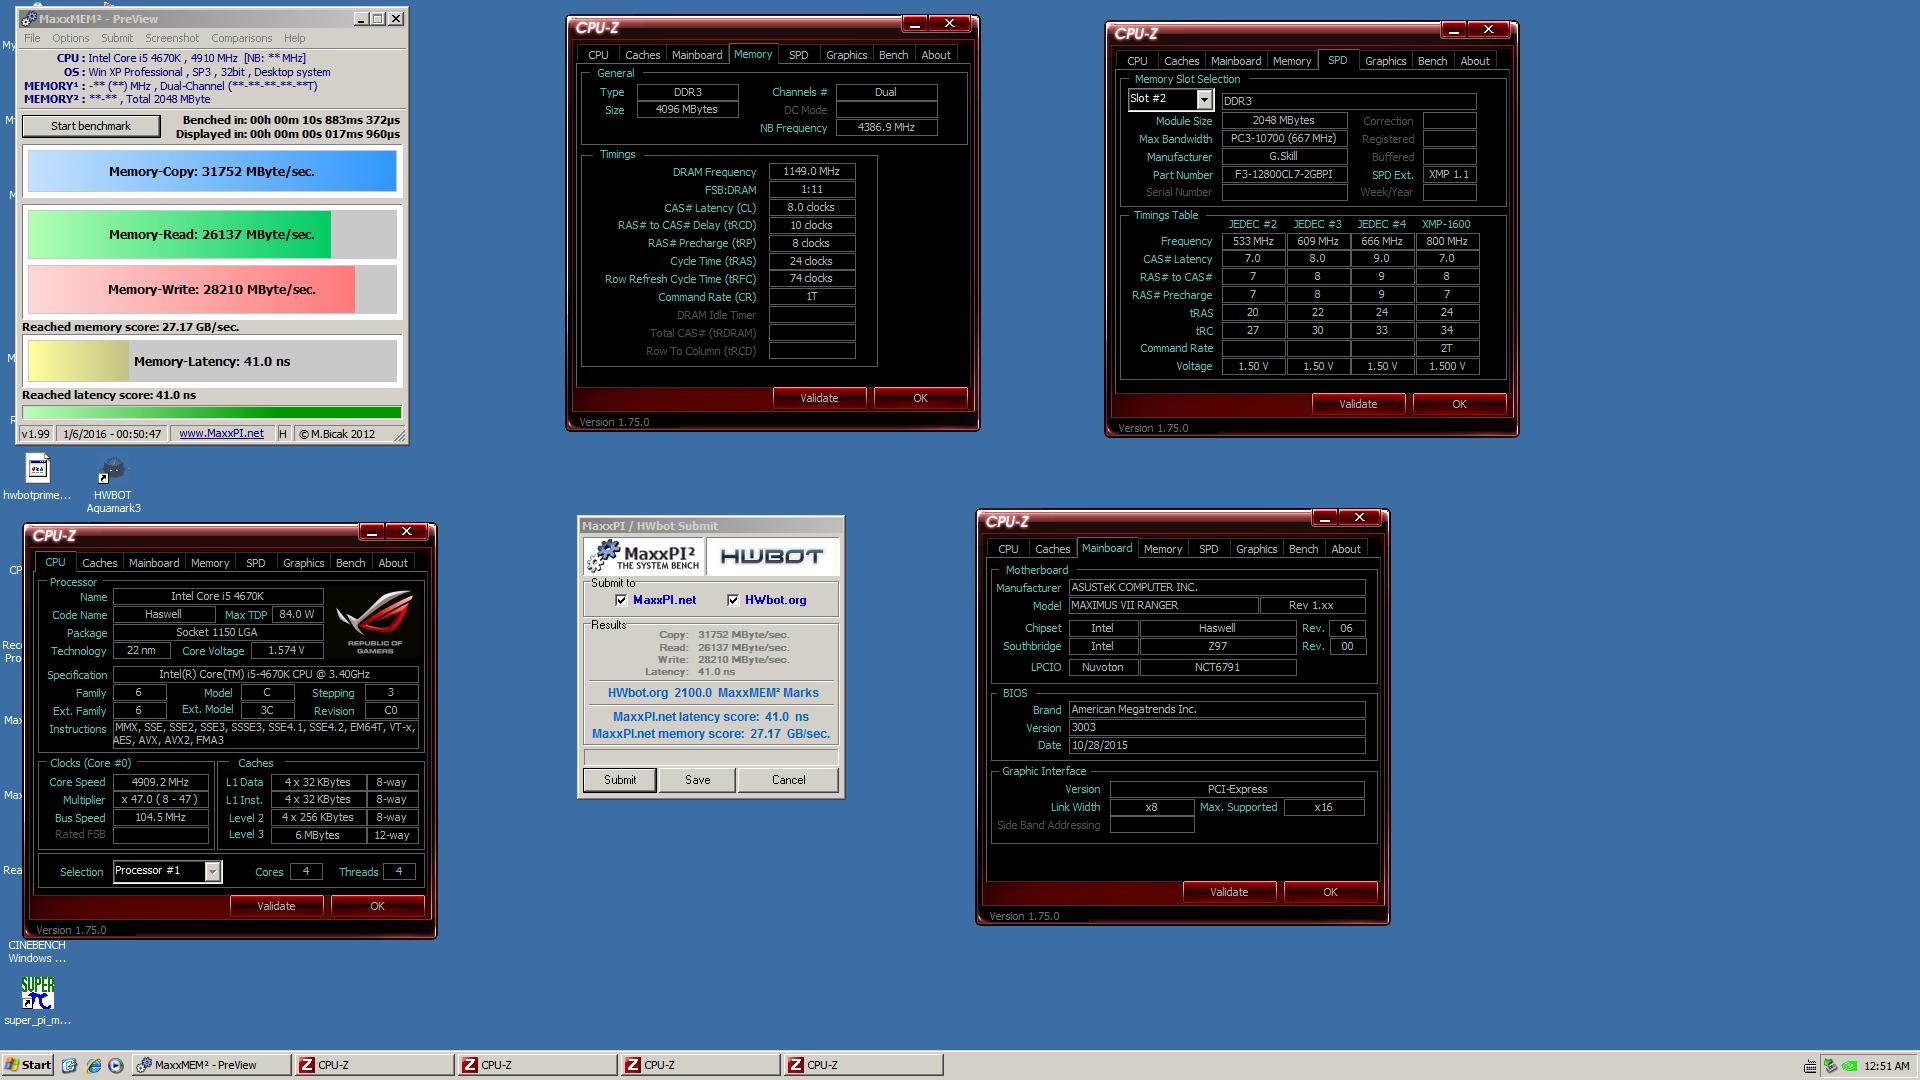Click the Core Speed value 4909.2 MHz

pyautogui.click(x=161, y=782)
